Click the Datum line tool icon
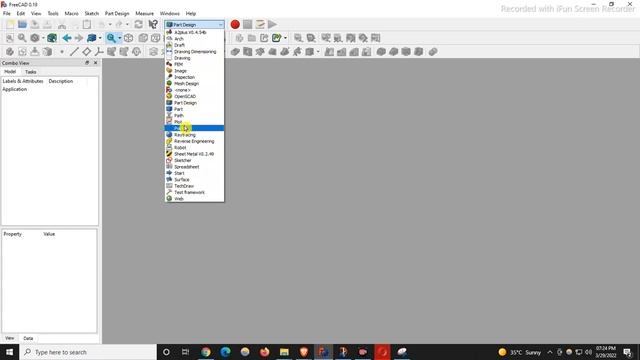The height and width of the screenshot is (360, 640). click(x=74, y=52)
